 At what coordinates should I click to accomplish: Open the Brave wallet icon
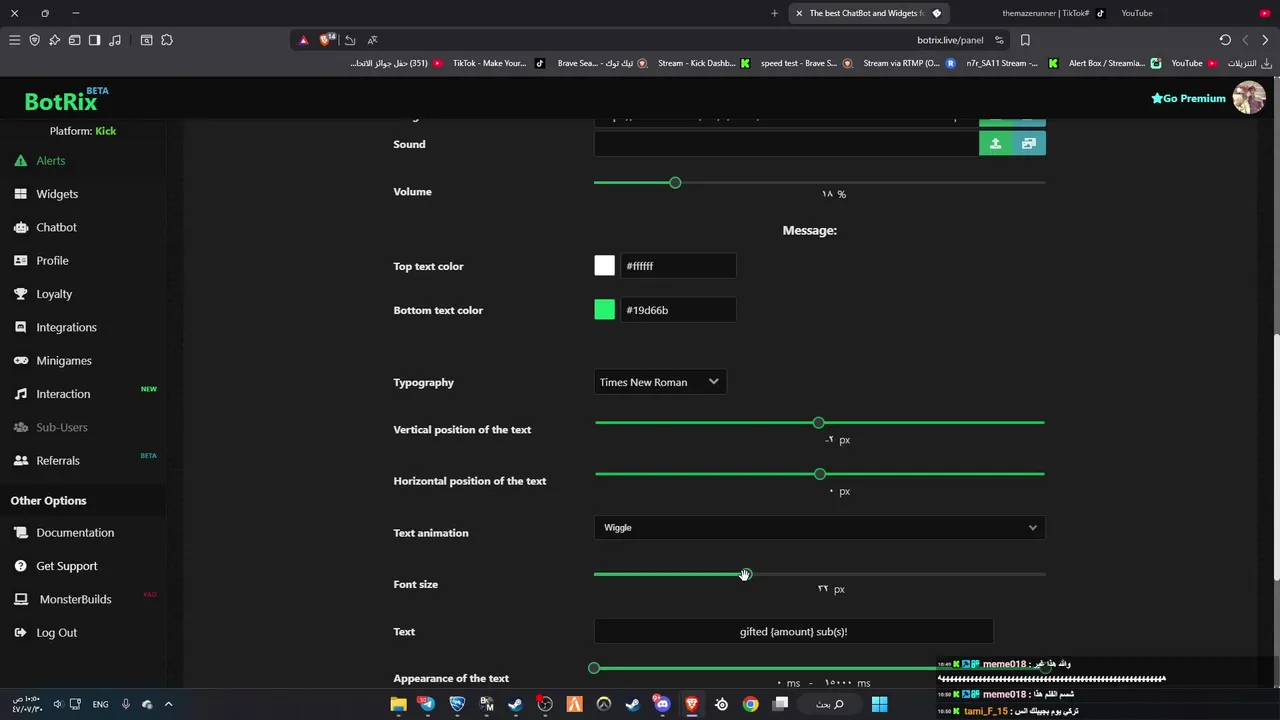pos(74,40)
